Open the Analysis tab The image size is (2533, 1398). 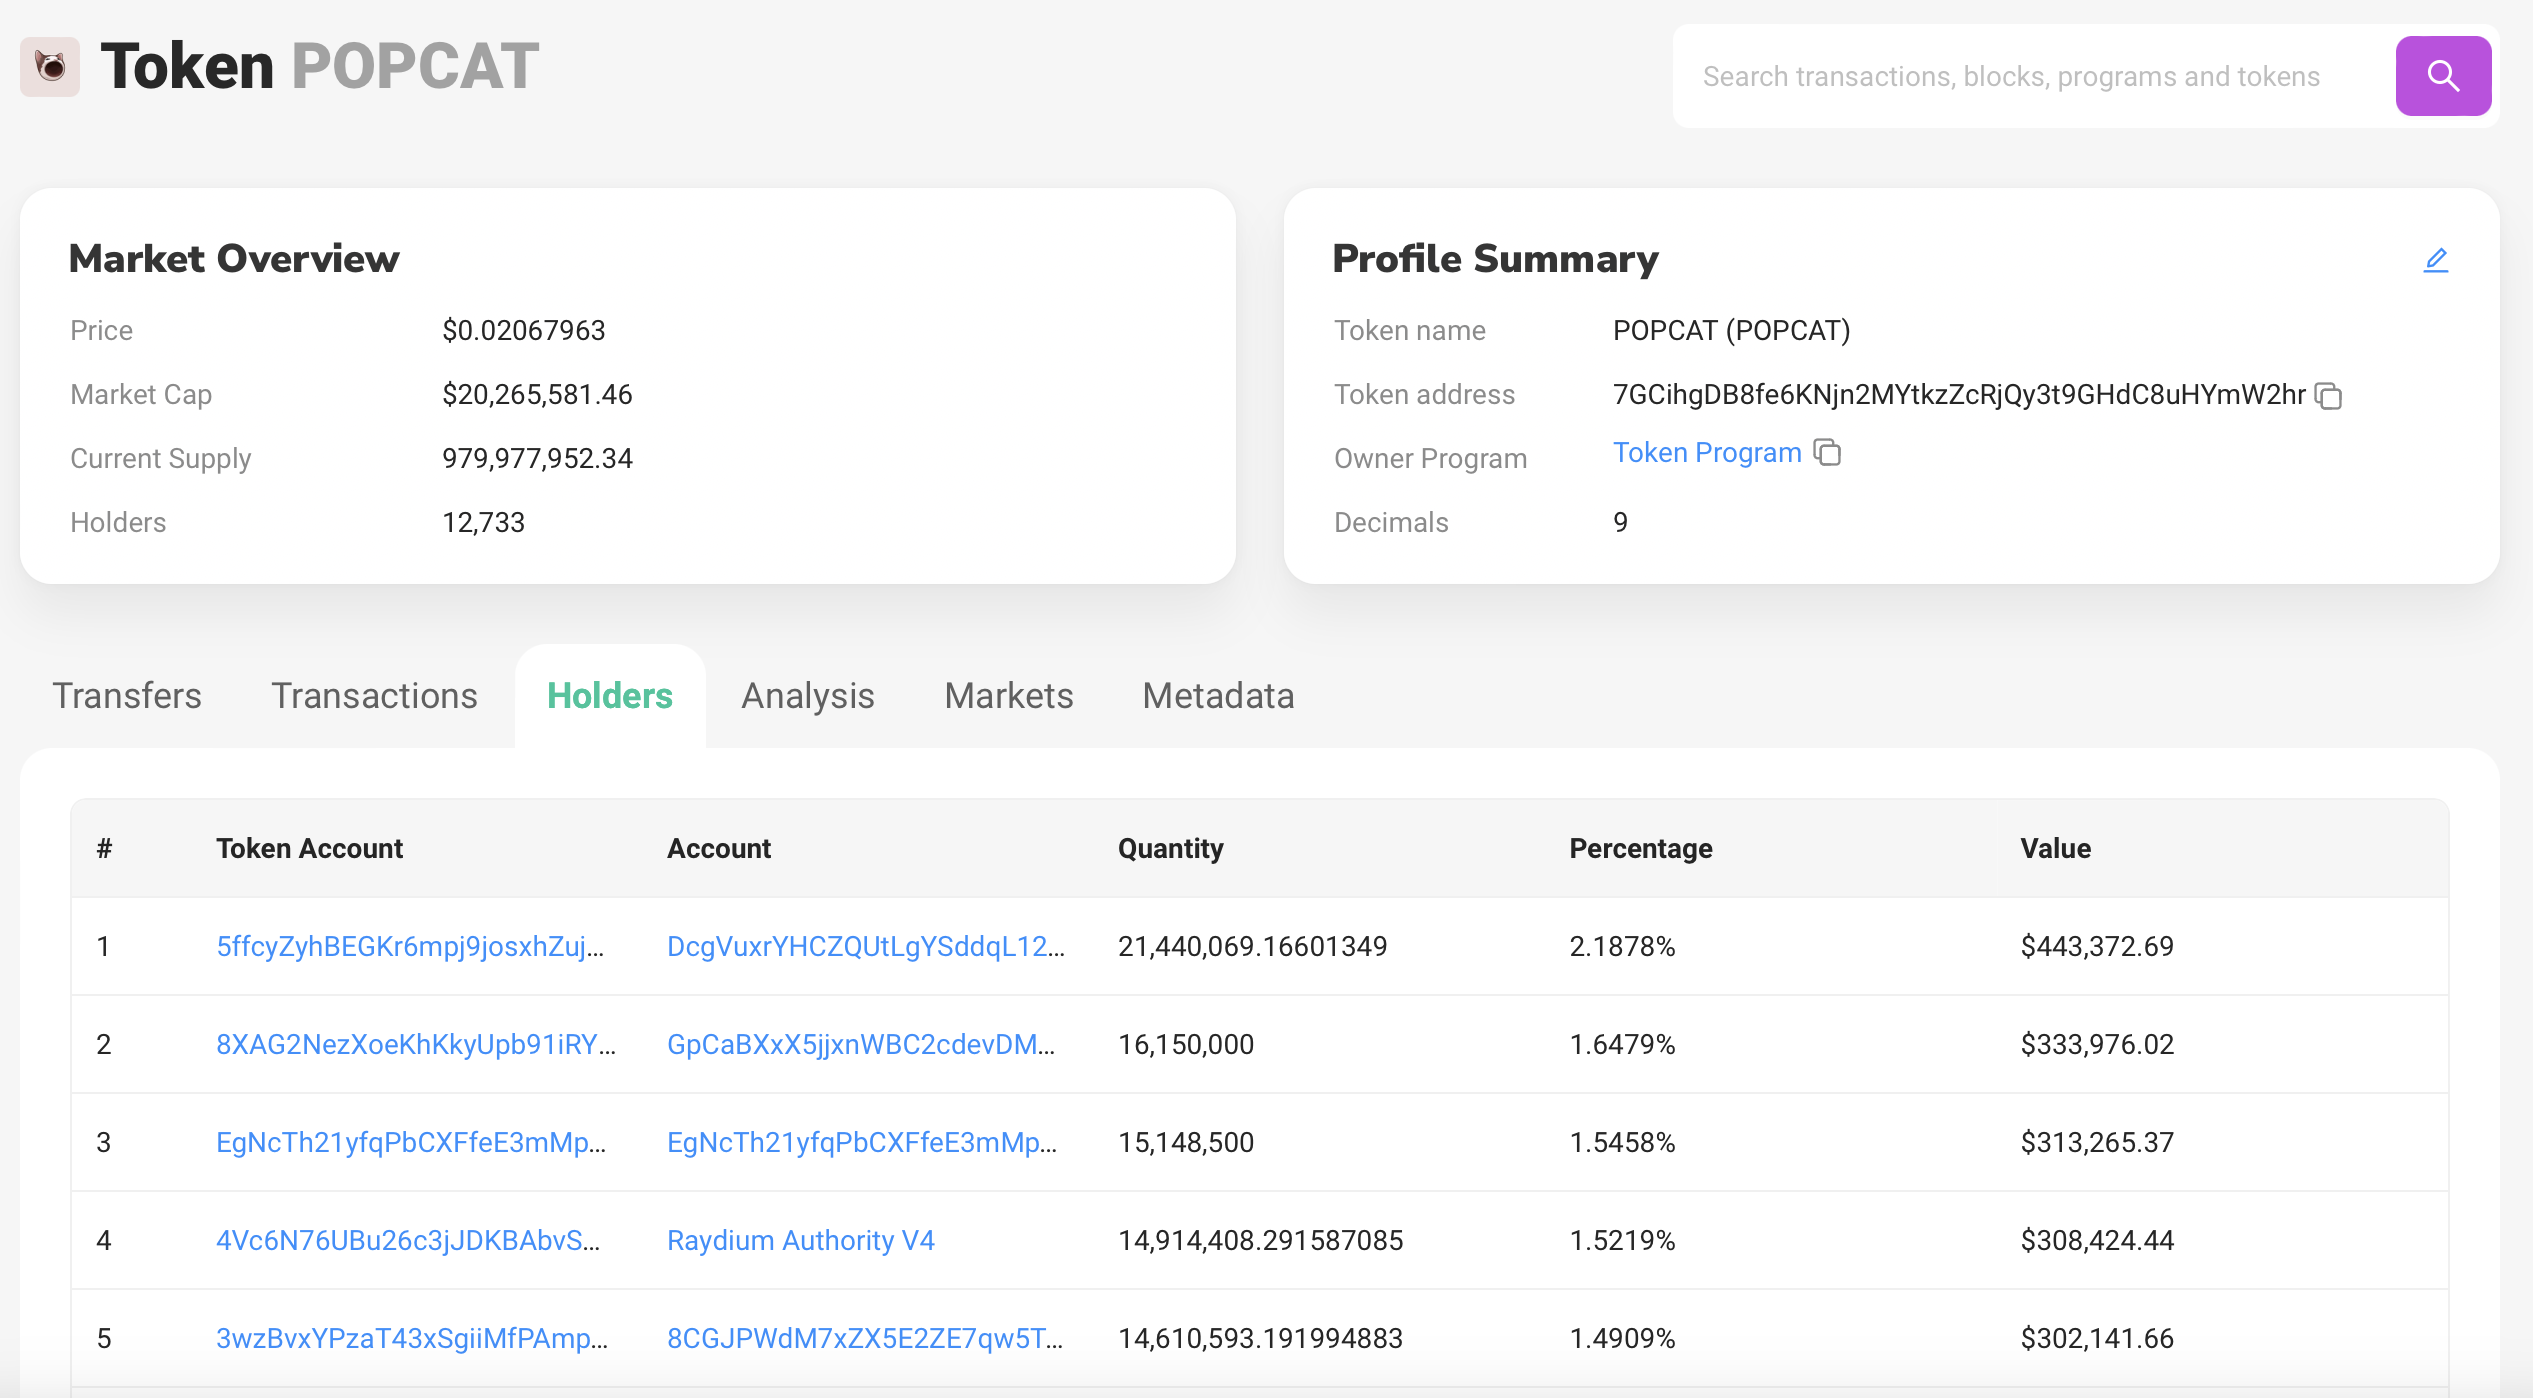tap(807, 696)
